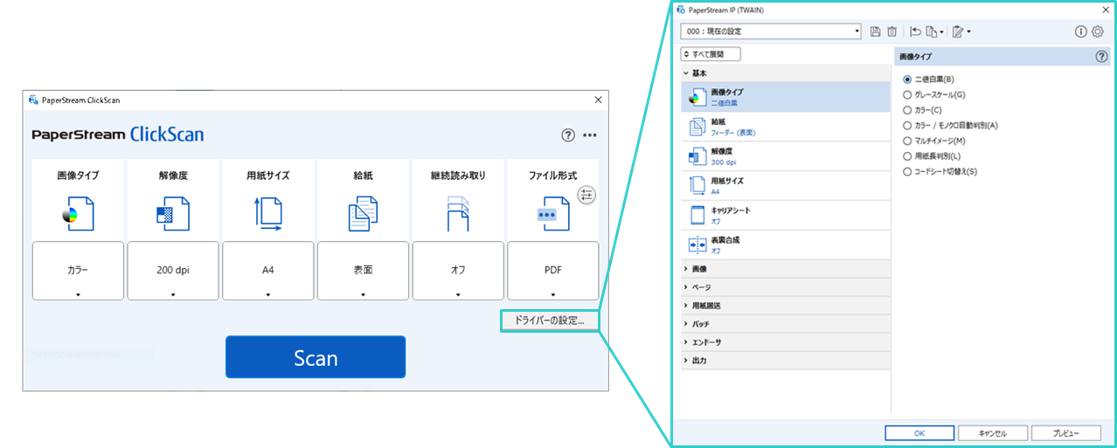This screenshot has height=448, width=1117.
Task: Choose カラー / モノクロ自動判別(A) option
Action: (907, 125)
